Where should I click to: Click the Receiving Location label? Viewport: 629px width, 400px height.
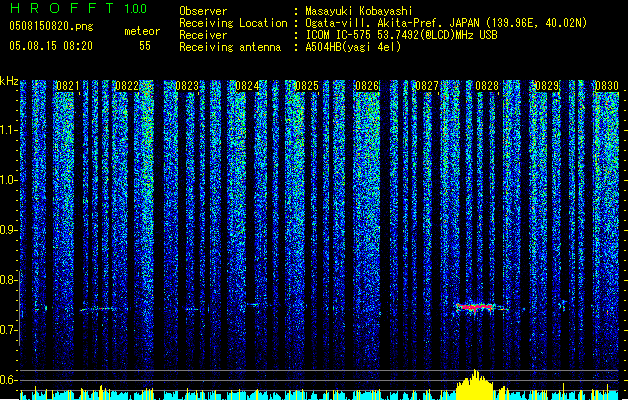click(x=233, y=23)
